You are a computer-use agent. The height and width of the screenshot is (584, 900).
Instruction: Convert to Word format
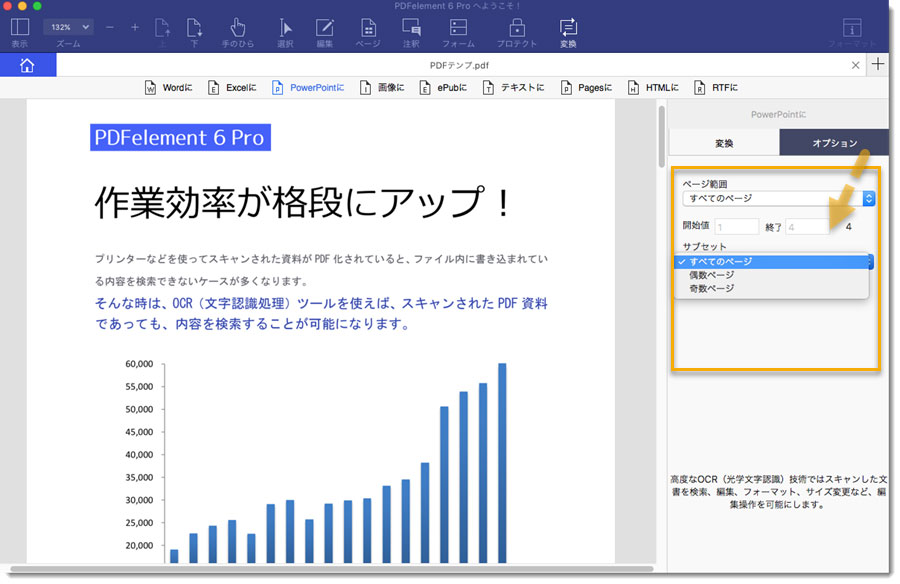(168, 87)
